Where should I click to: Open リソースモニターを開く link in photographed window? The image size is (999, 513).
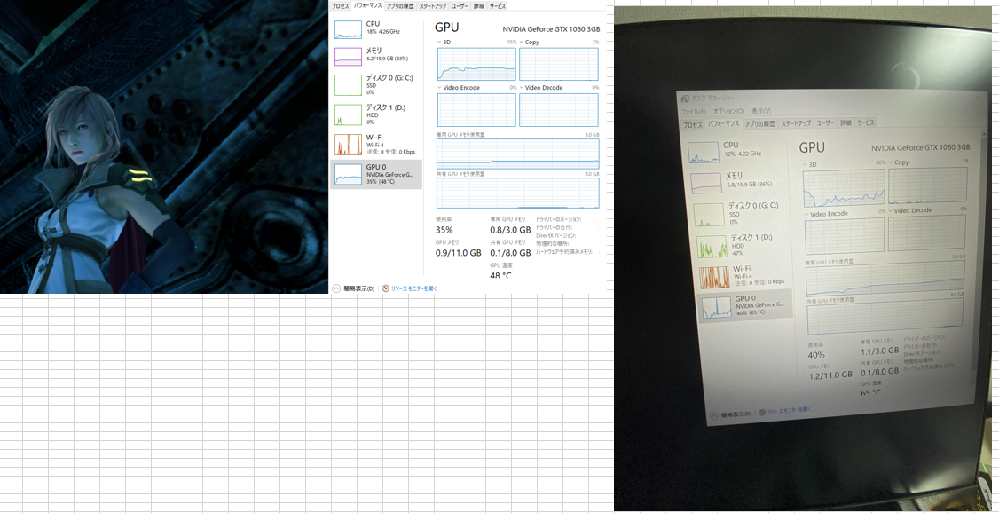click(789, 409)
